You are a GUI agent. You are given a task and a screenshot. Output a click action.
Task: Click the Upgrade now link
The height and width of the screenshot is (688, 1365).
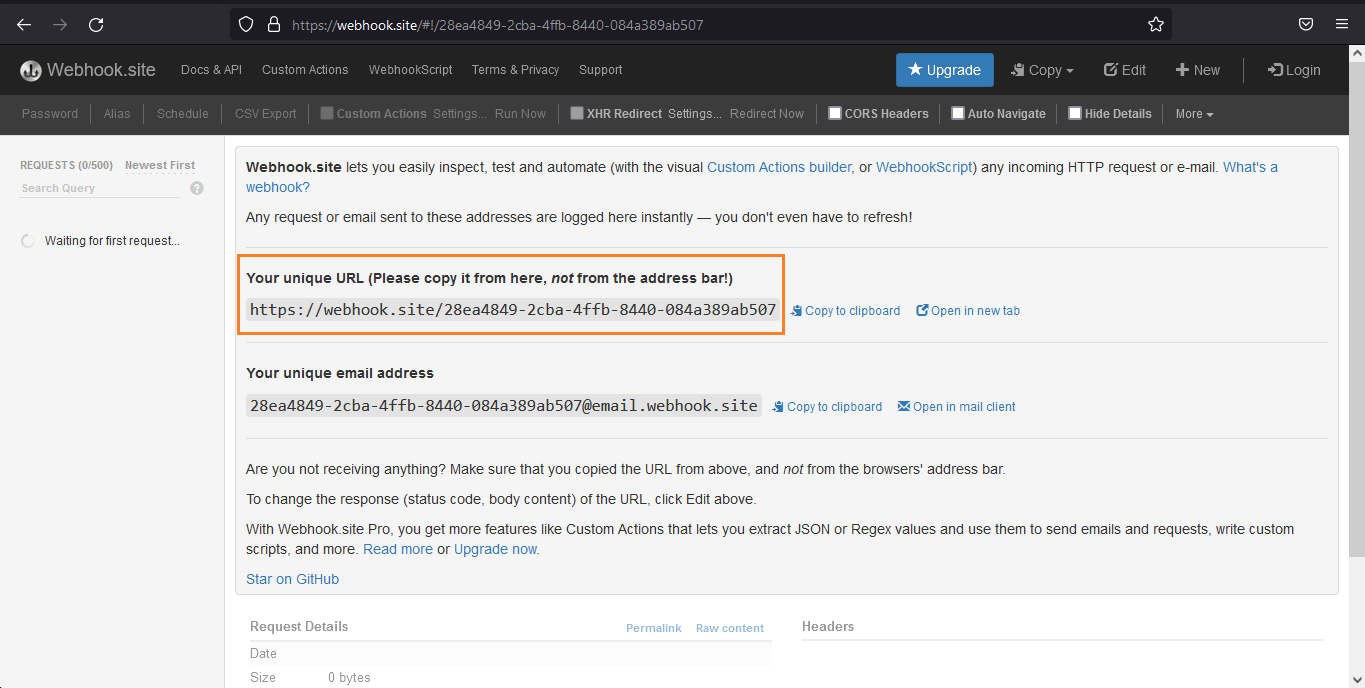pos(495,549)
